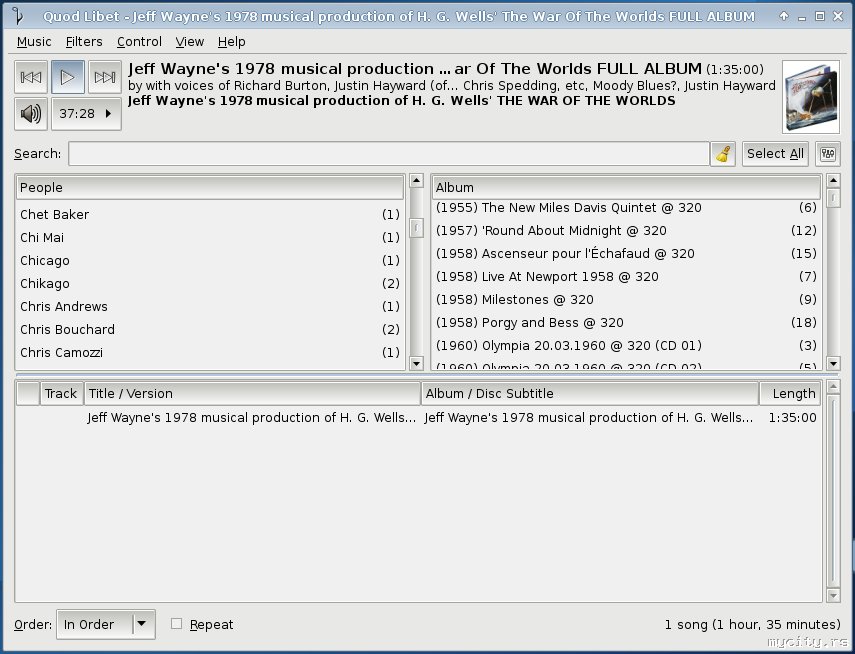Skip to the previous track
855x654 pixels.
tap(31, 77)
